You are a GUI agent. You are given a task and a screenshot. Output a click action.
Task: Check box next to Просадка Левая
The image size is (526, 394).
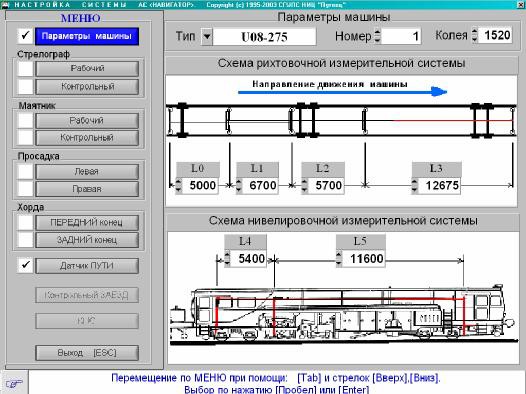25,172
